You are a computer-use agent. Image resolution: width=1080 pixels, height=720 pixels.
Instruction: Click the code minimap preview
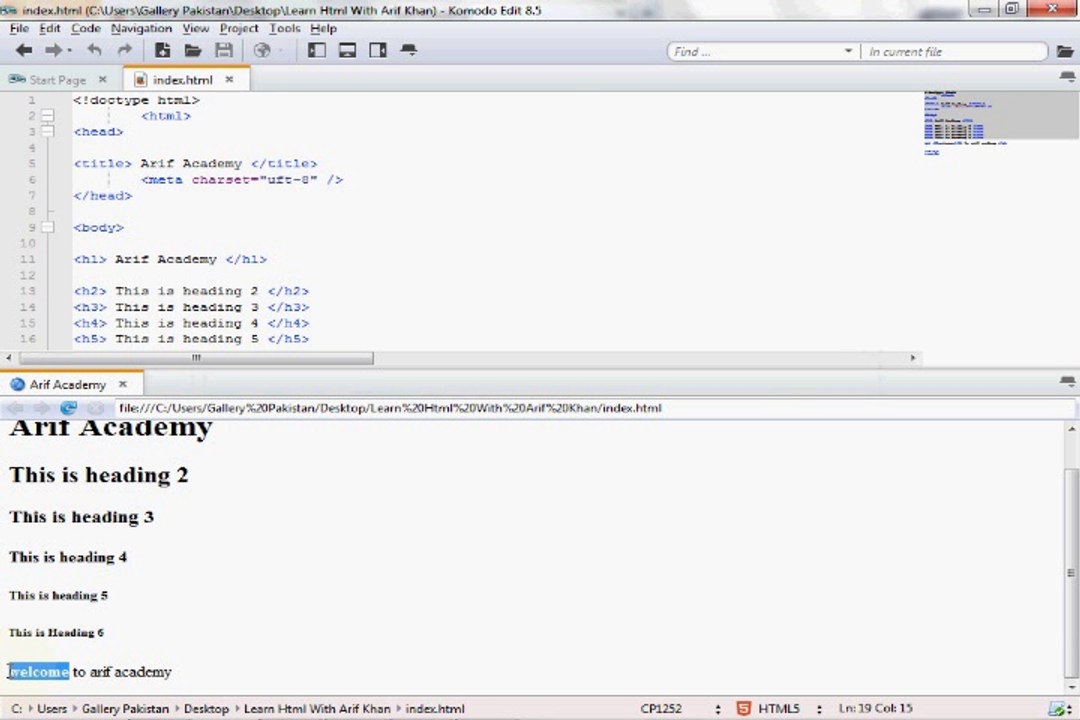pyautogui.click(x=1001, y=124)
